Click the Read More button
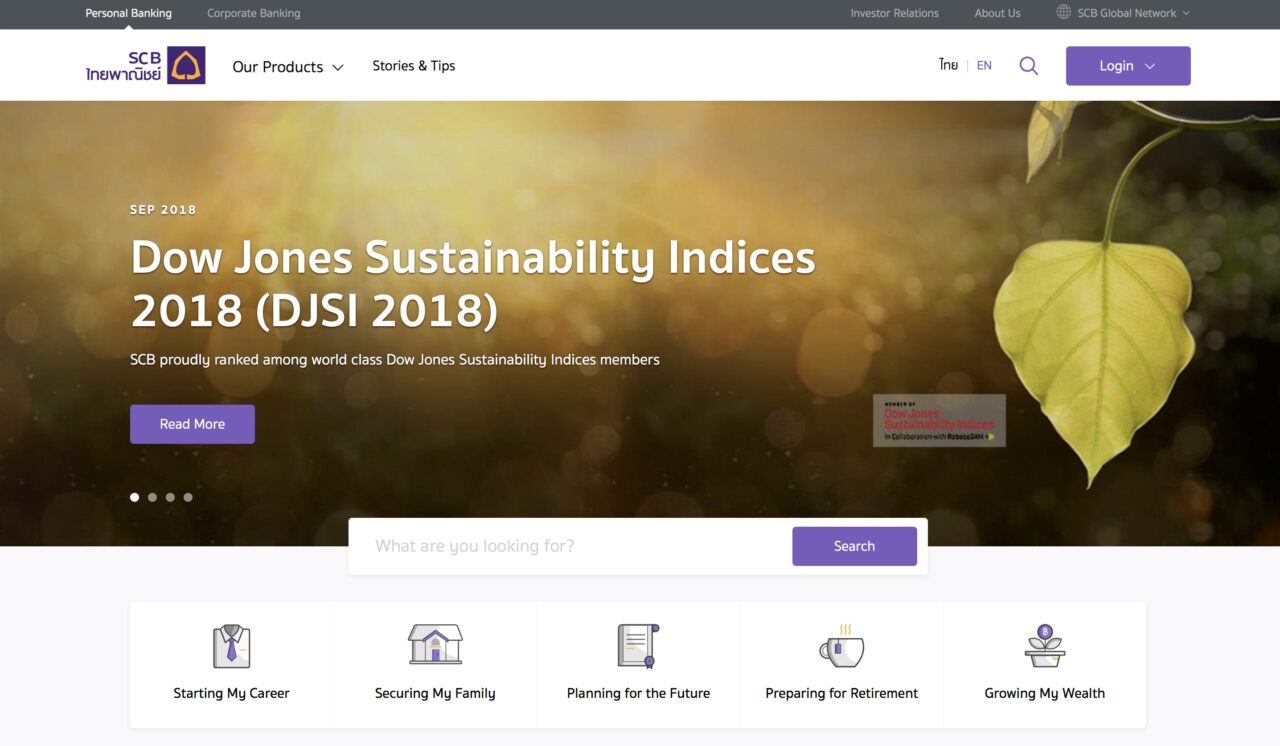Screen dimensions: 1280x746 192,424
